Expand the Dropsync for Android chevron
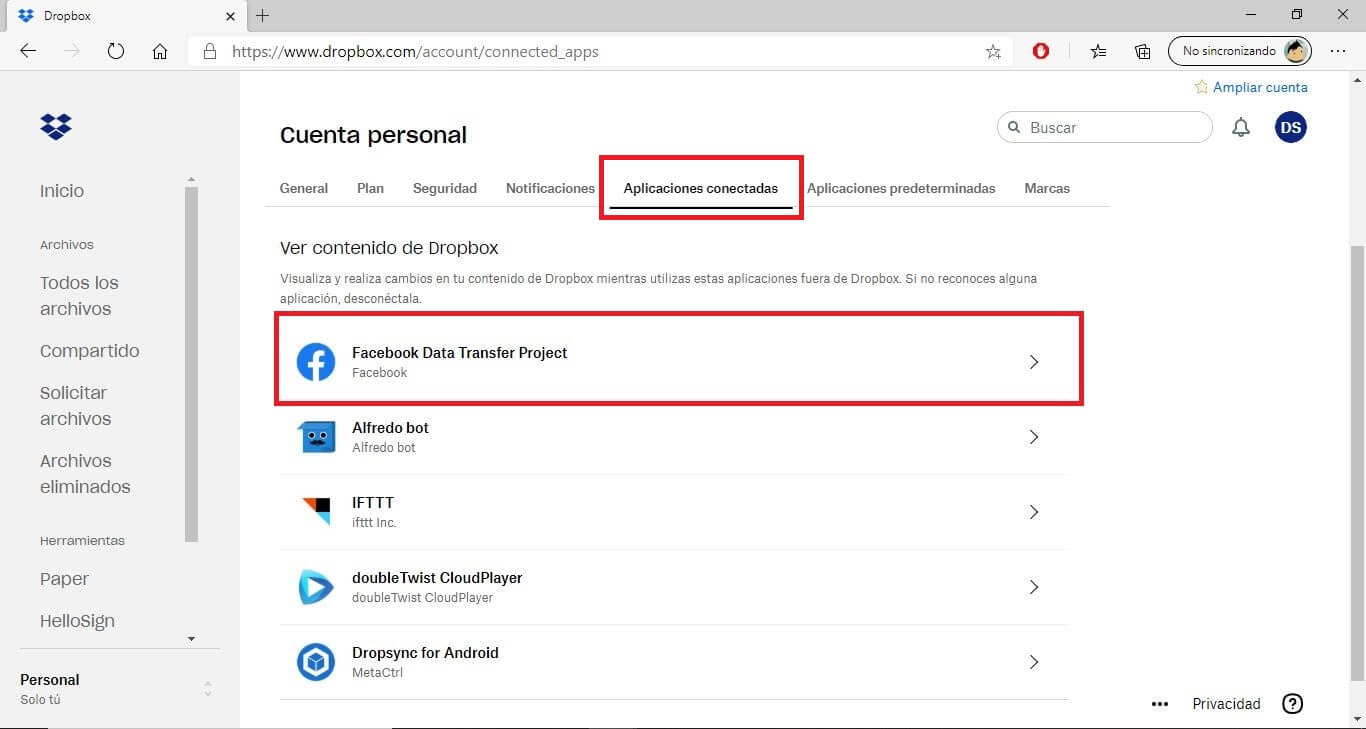The width and height of the screenshot is (1366, 729). [x=1034, y=662]
